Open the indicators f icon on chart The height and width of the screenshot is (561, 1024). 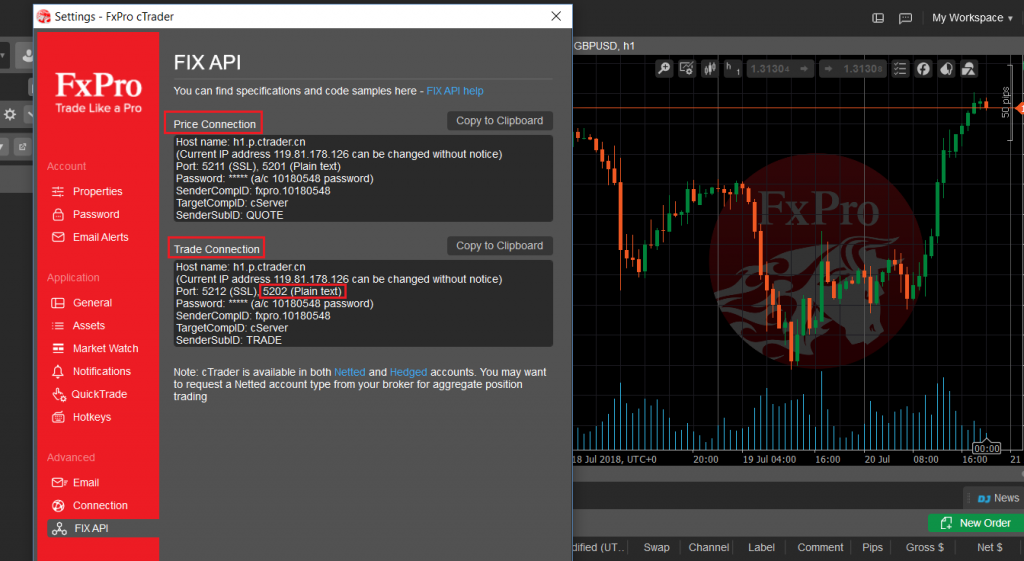click(x=923, y=69)
